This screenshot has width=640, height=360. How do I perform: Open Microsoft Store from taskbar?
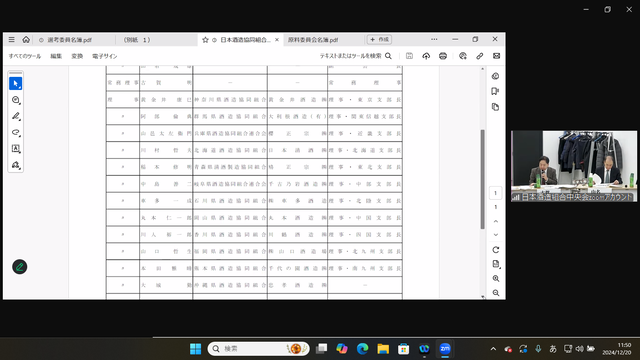pyautogui.click(x=403, y=349)
